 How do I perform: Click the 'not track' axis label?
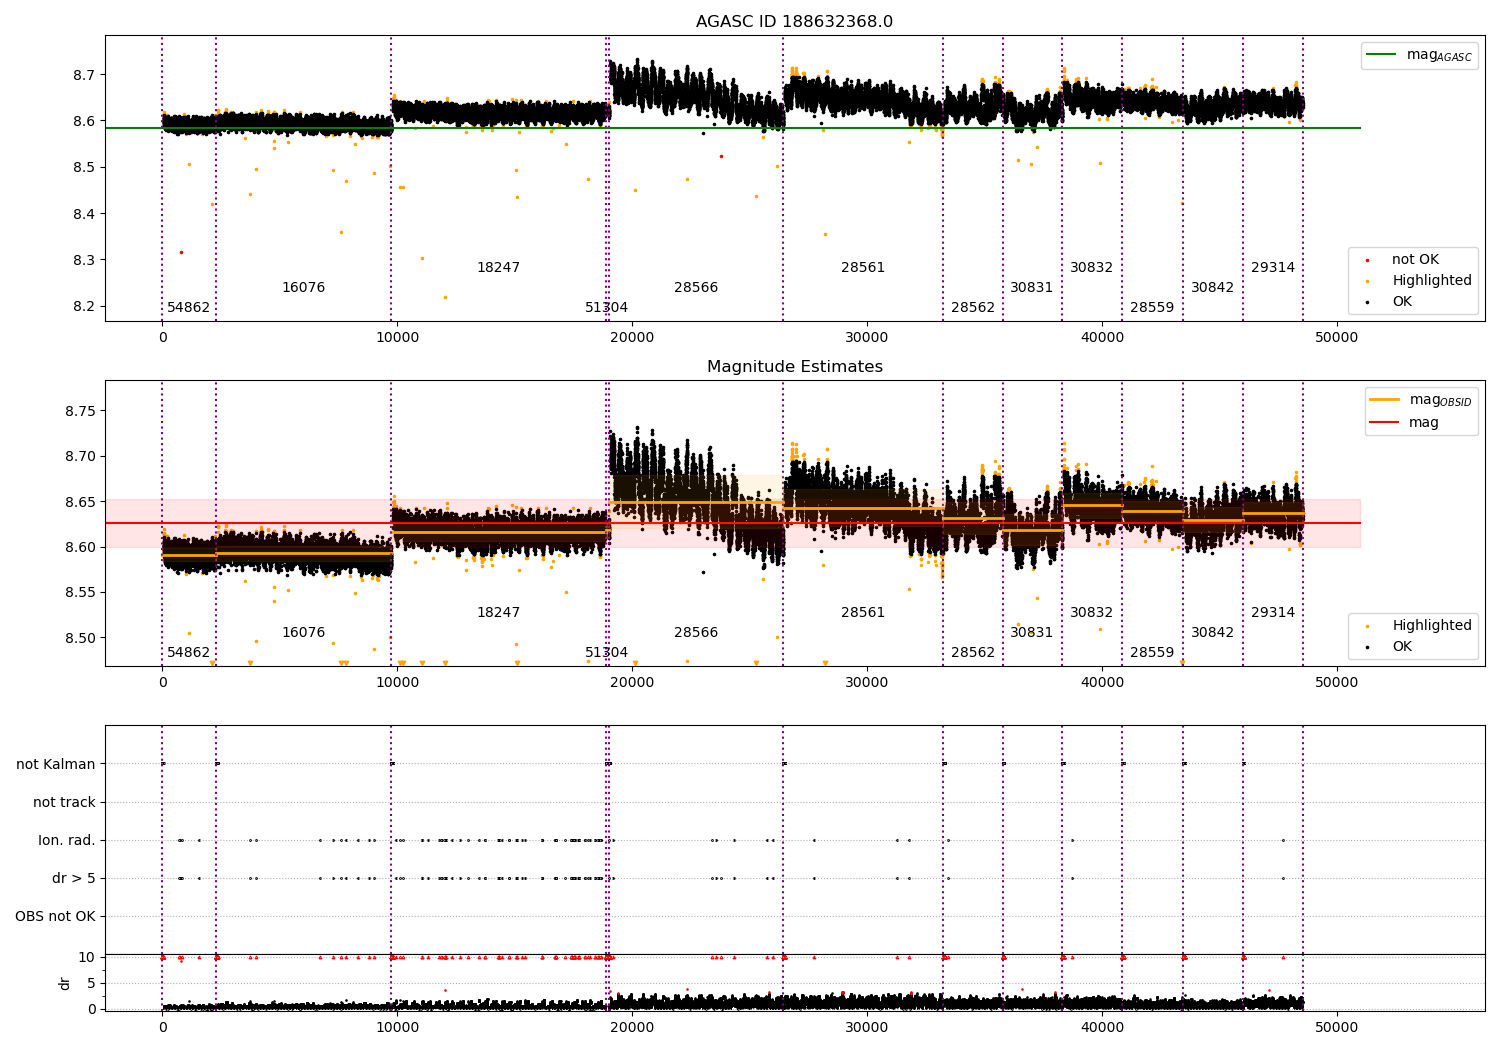click(64, 803)
